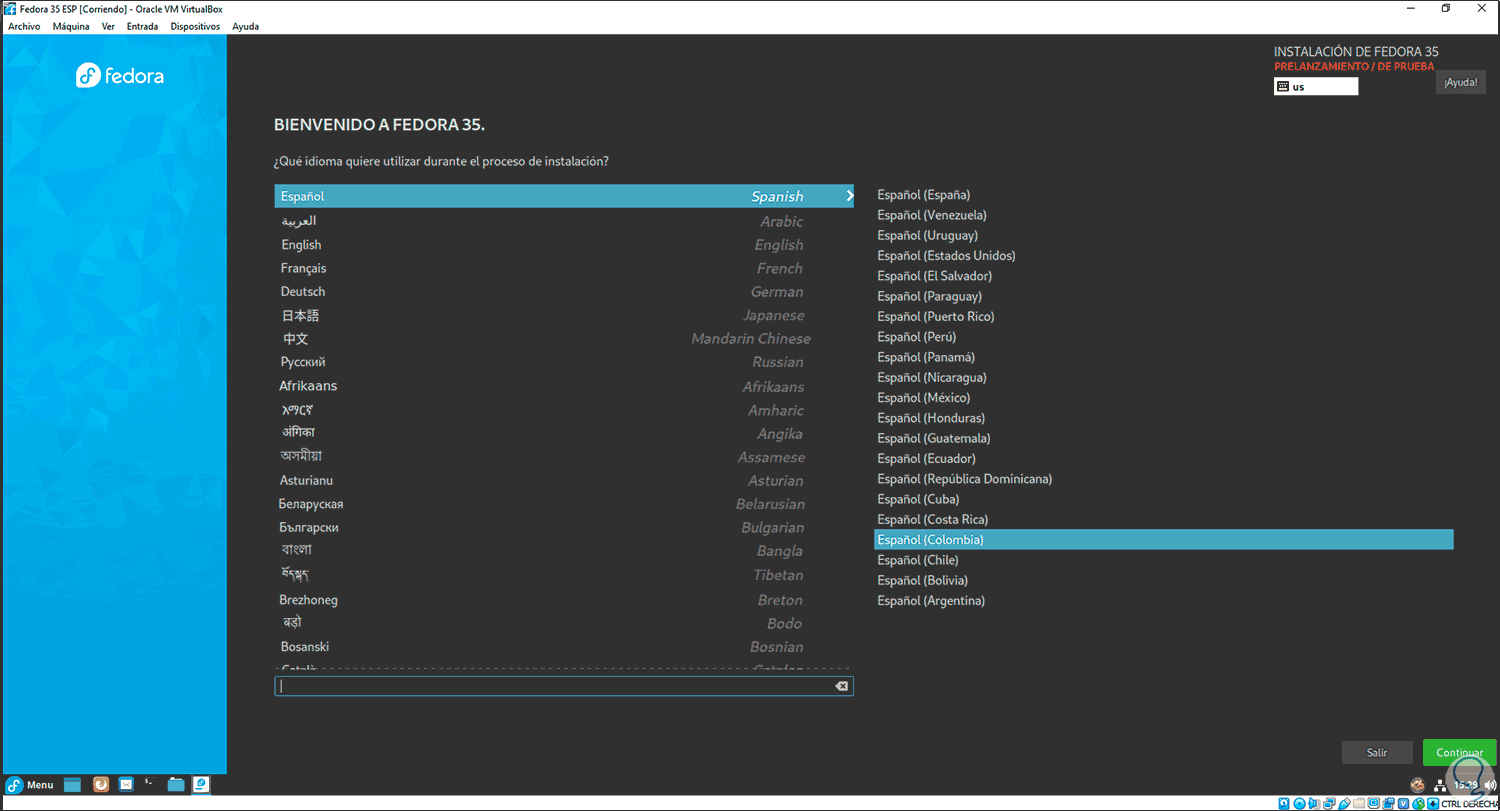The width and height of the screenshot is (1500, 811).
Task: Select the Bosanski (Bosnian) language row
Action: (x=564, y=647)
